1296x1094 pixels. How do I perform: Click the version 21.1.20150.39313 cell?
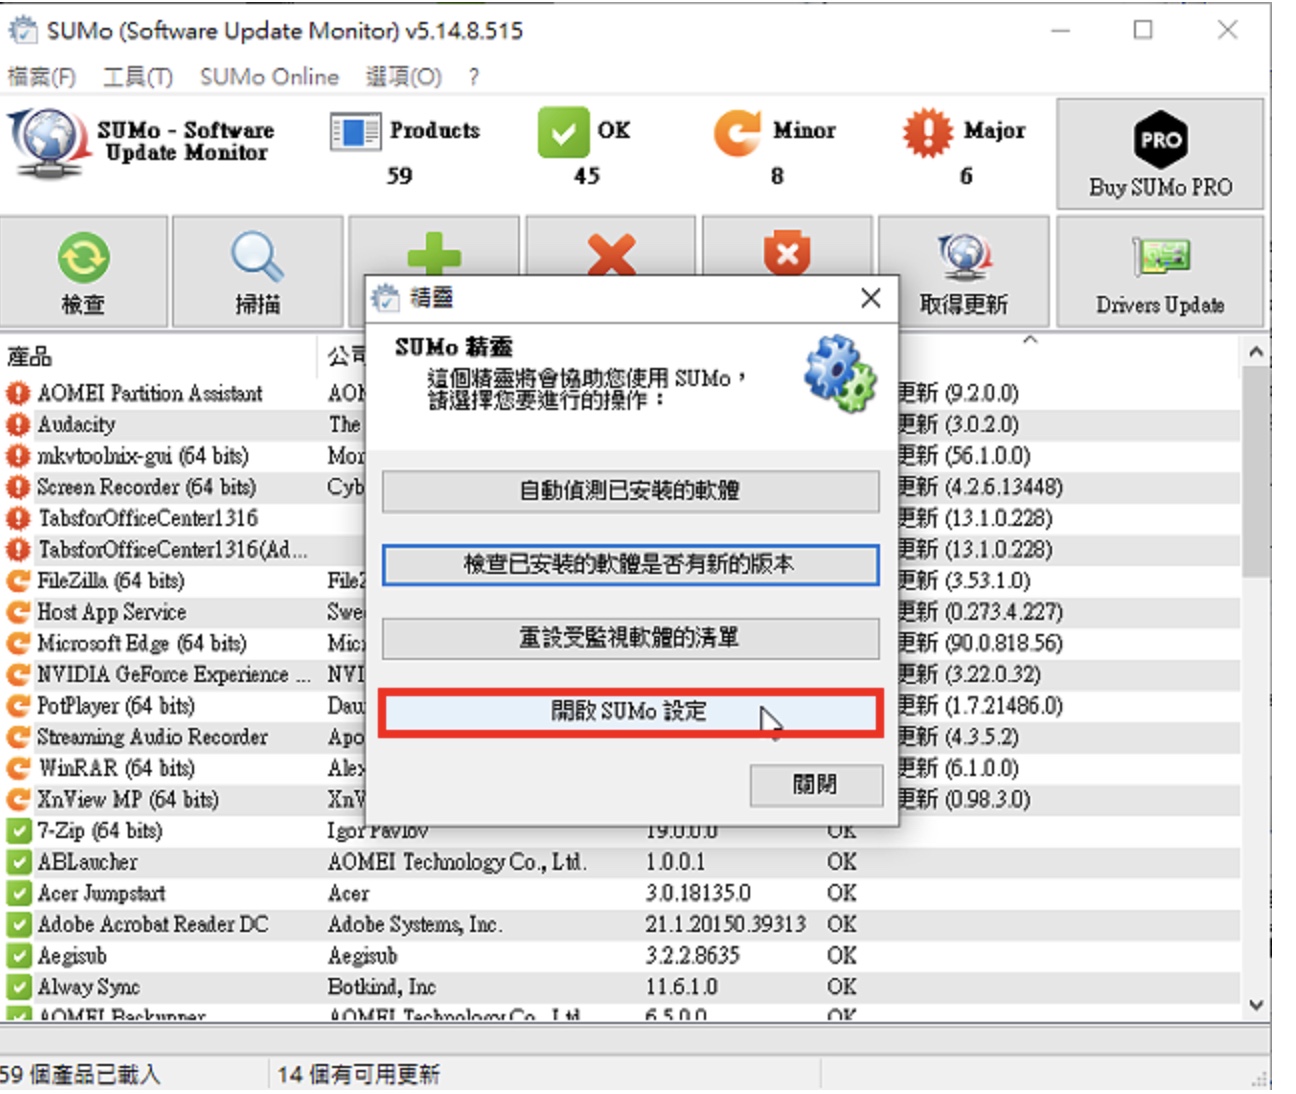tap(725, 924)
